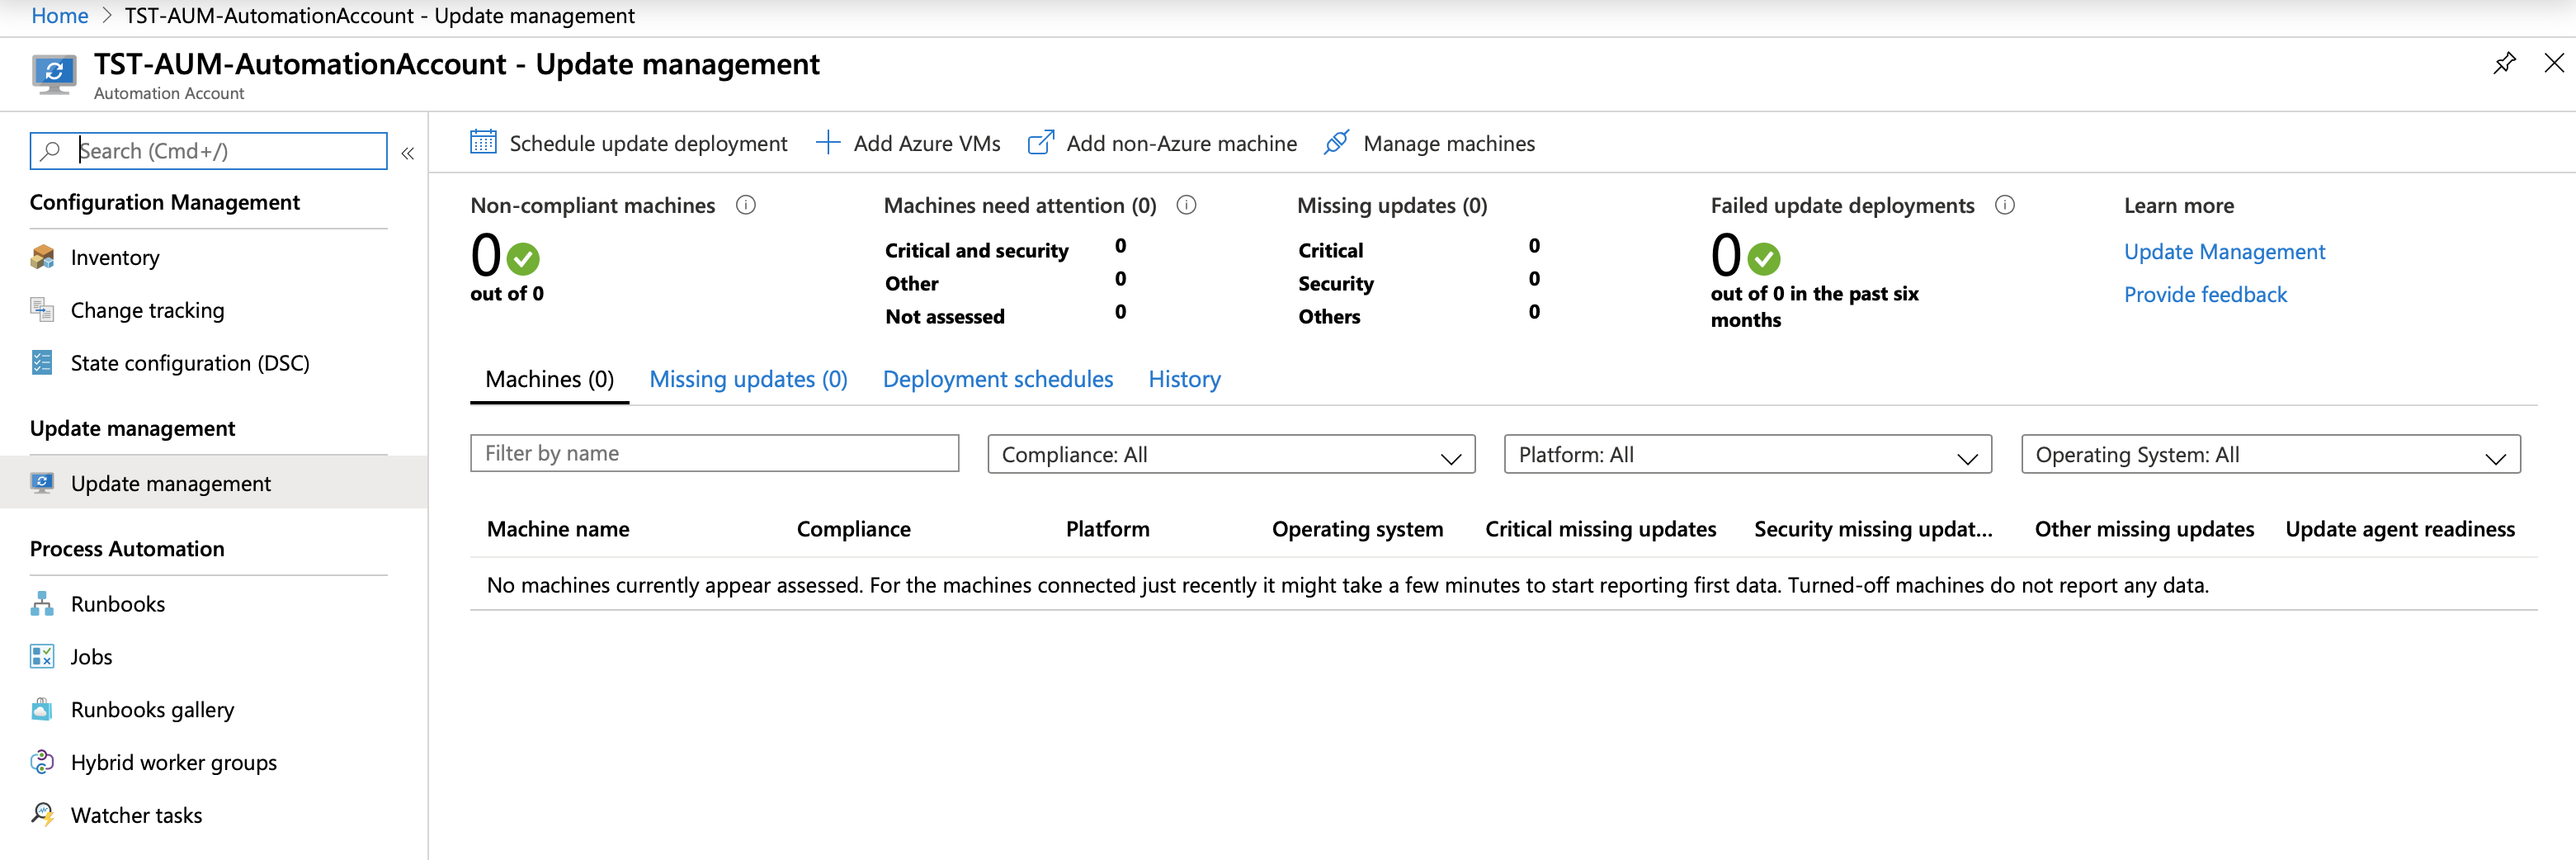Click info icon next to Machines need attention

click(1186, 205)
